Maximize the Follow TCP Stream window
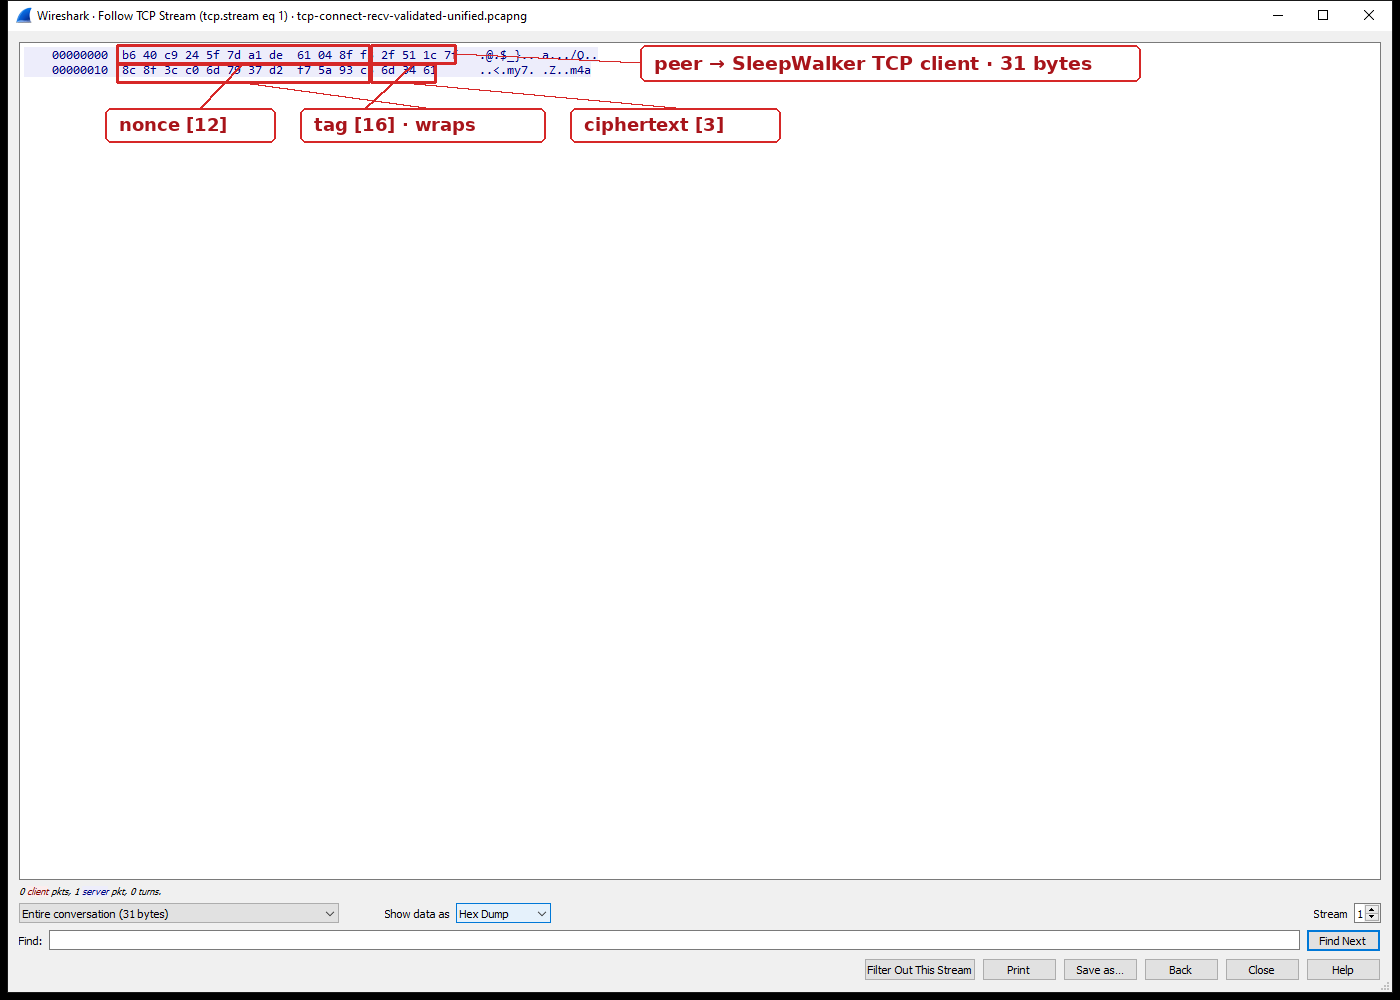The height and width of the screenshot is (1000, 1400). pos(1323,15)
